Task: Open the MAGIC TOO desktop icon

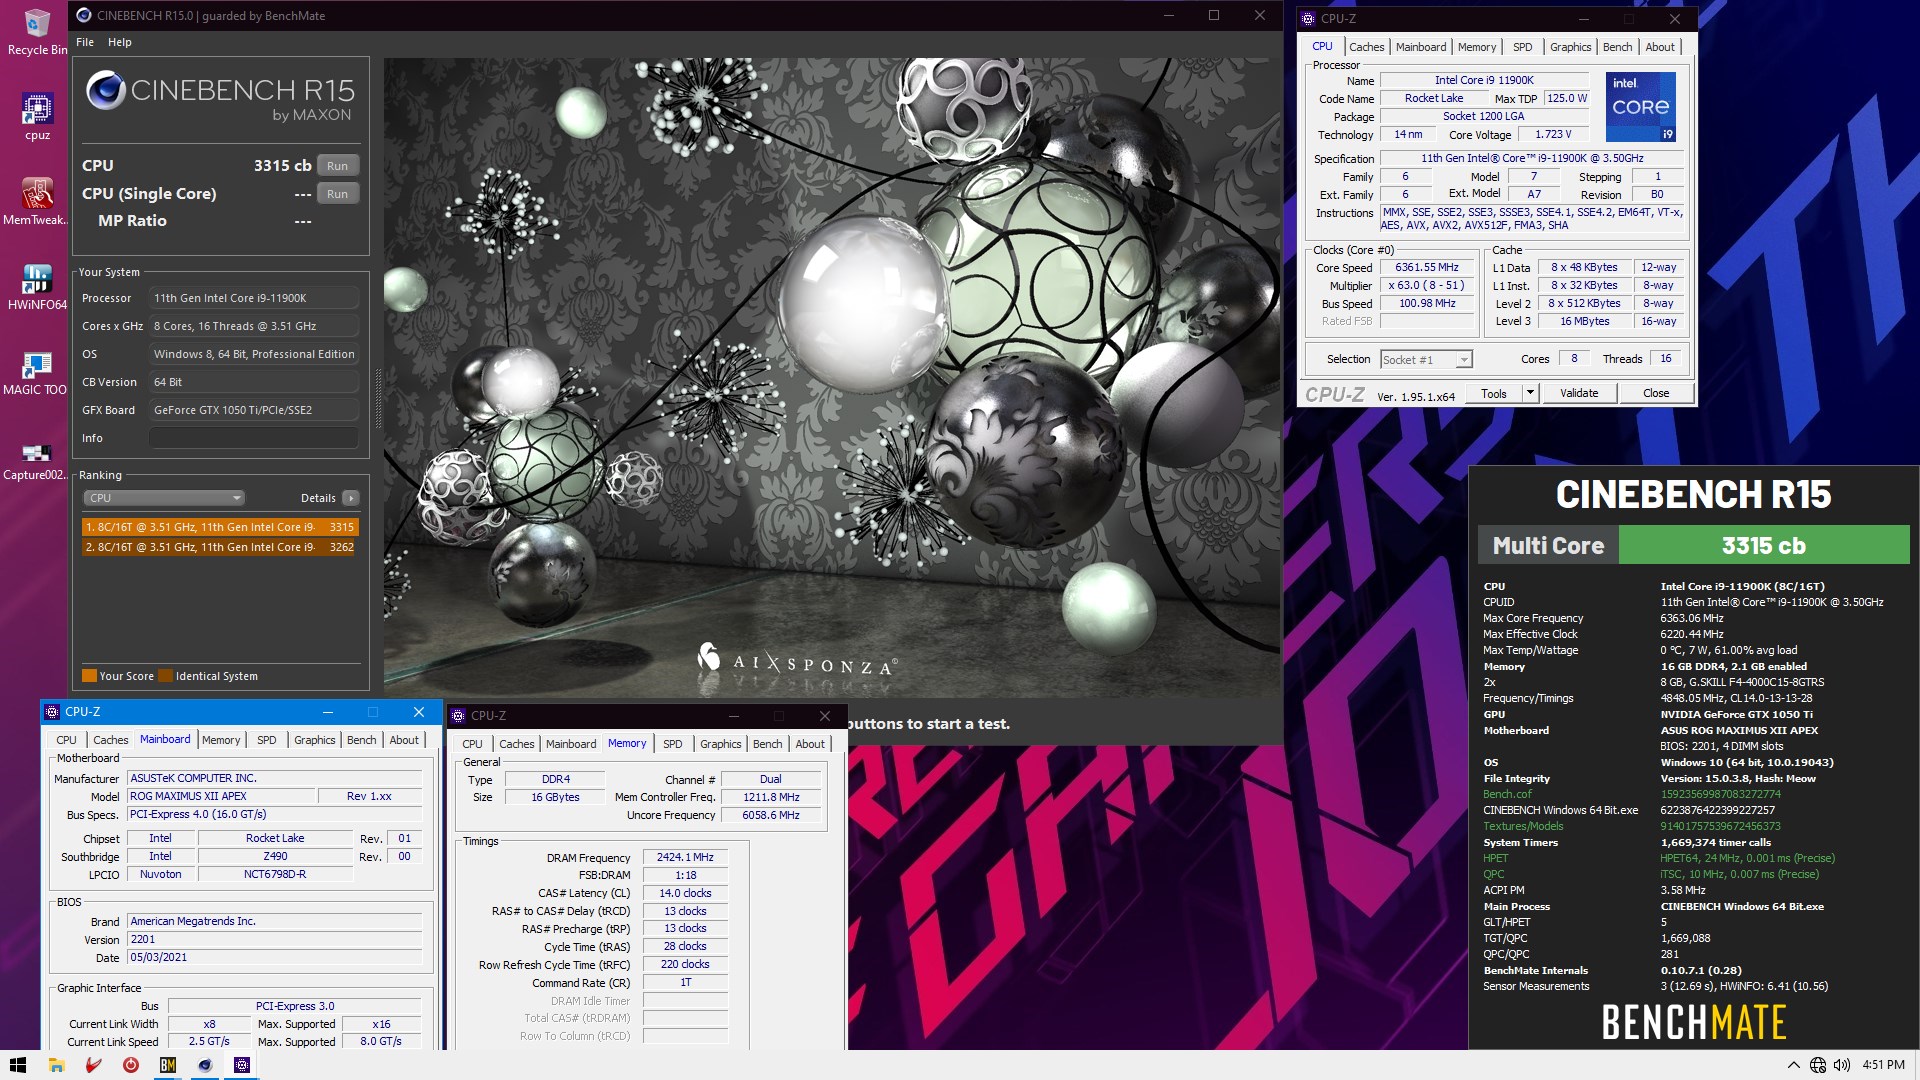Action: point(36,371)
